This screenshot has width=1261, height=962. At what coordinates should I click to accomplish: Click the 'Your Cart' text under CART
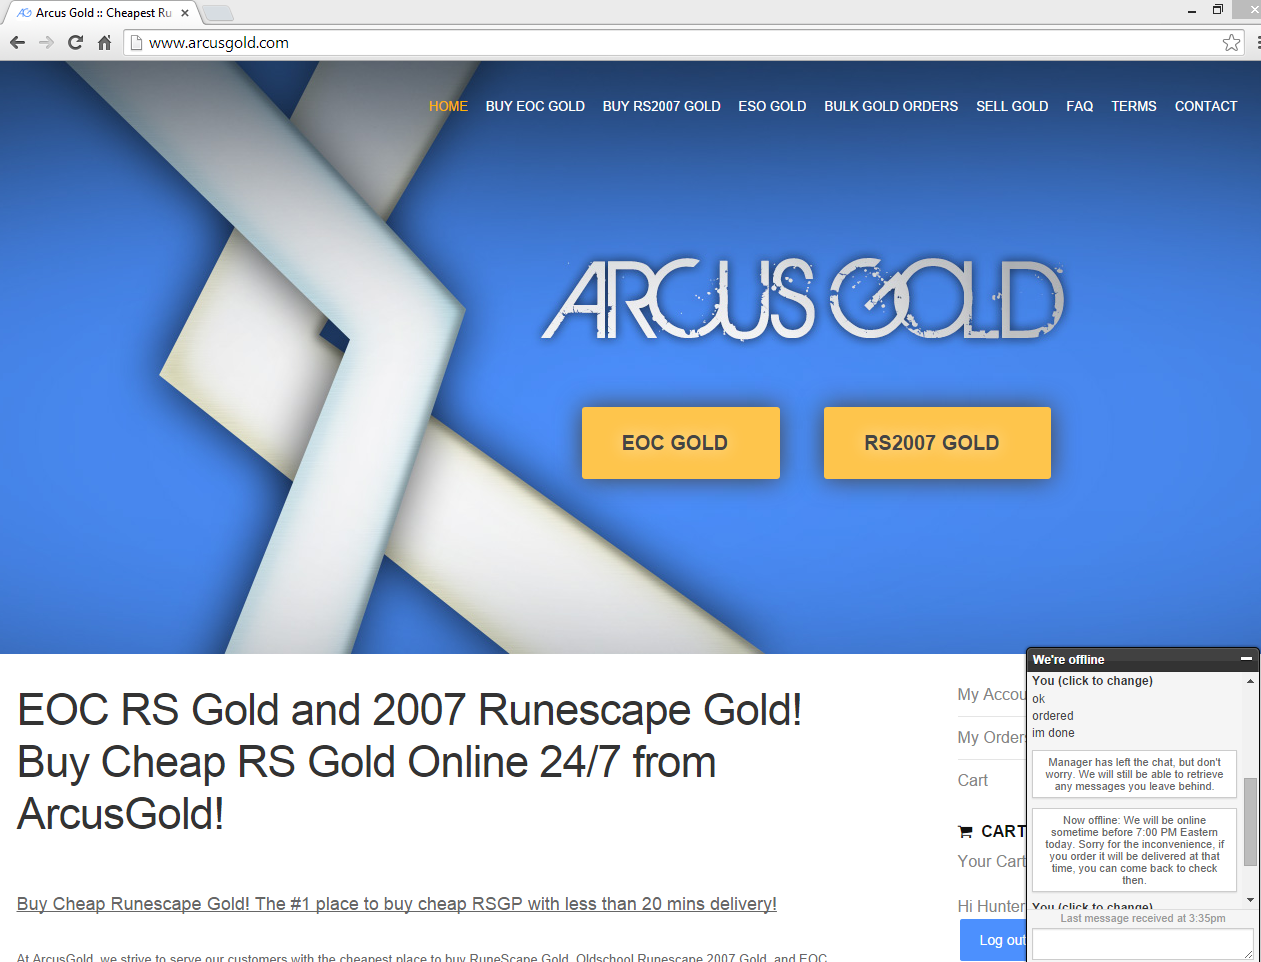(x=991, y=861)
